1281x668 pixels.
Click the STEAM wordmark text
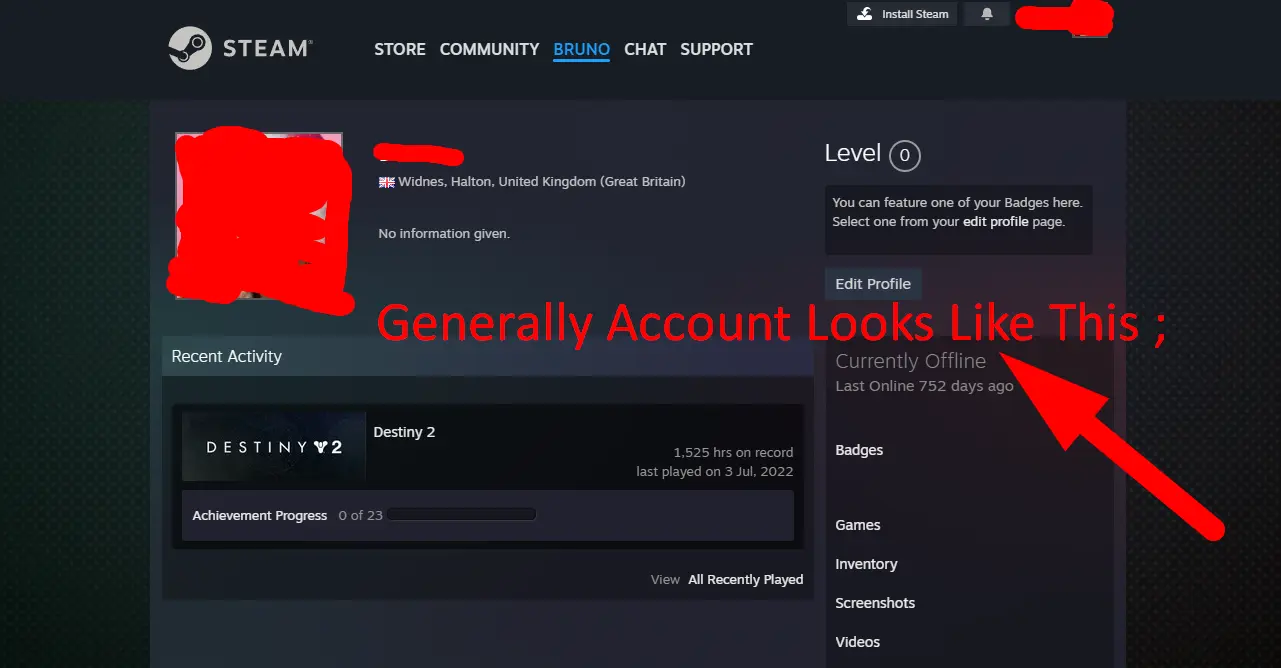265,48
